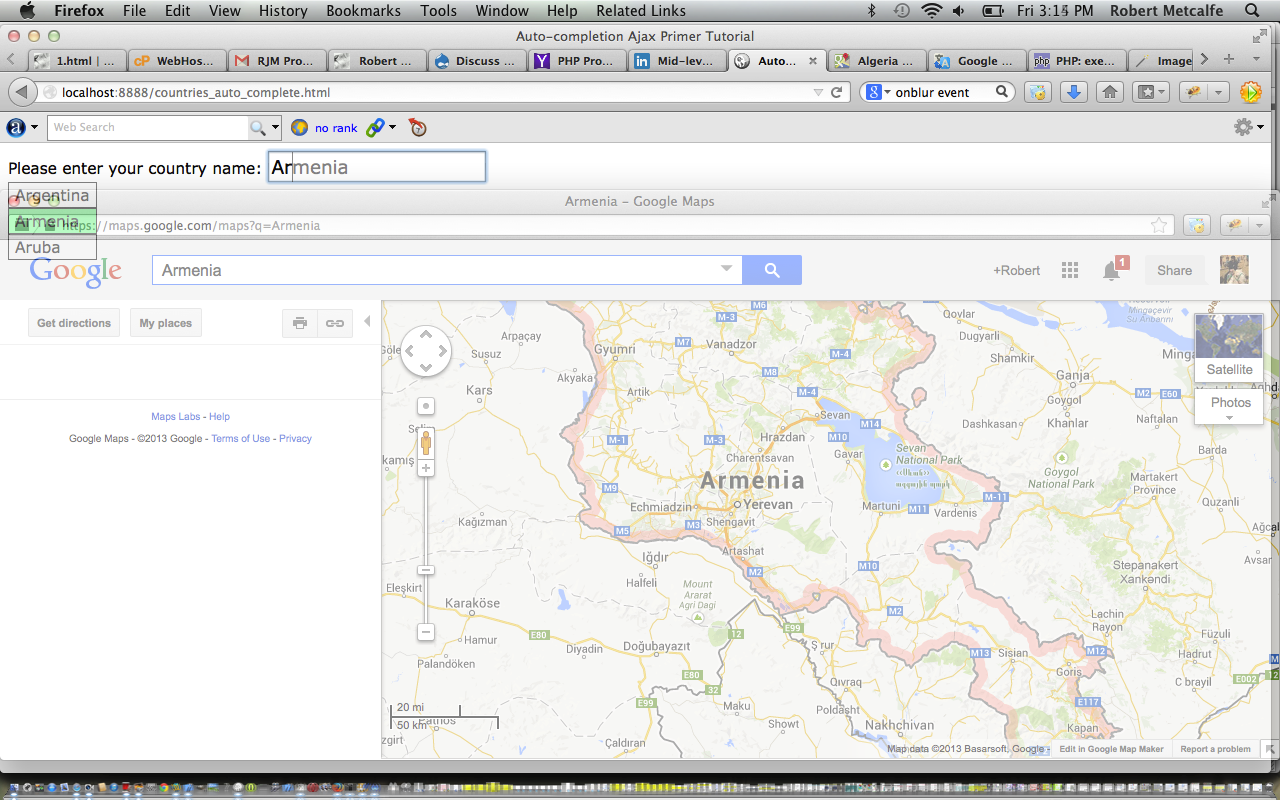Open the Google apps grid icon
The width and height of the screenshot is (1280, 800).
(x=1070, y=270)
